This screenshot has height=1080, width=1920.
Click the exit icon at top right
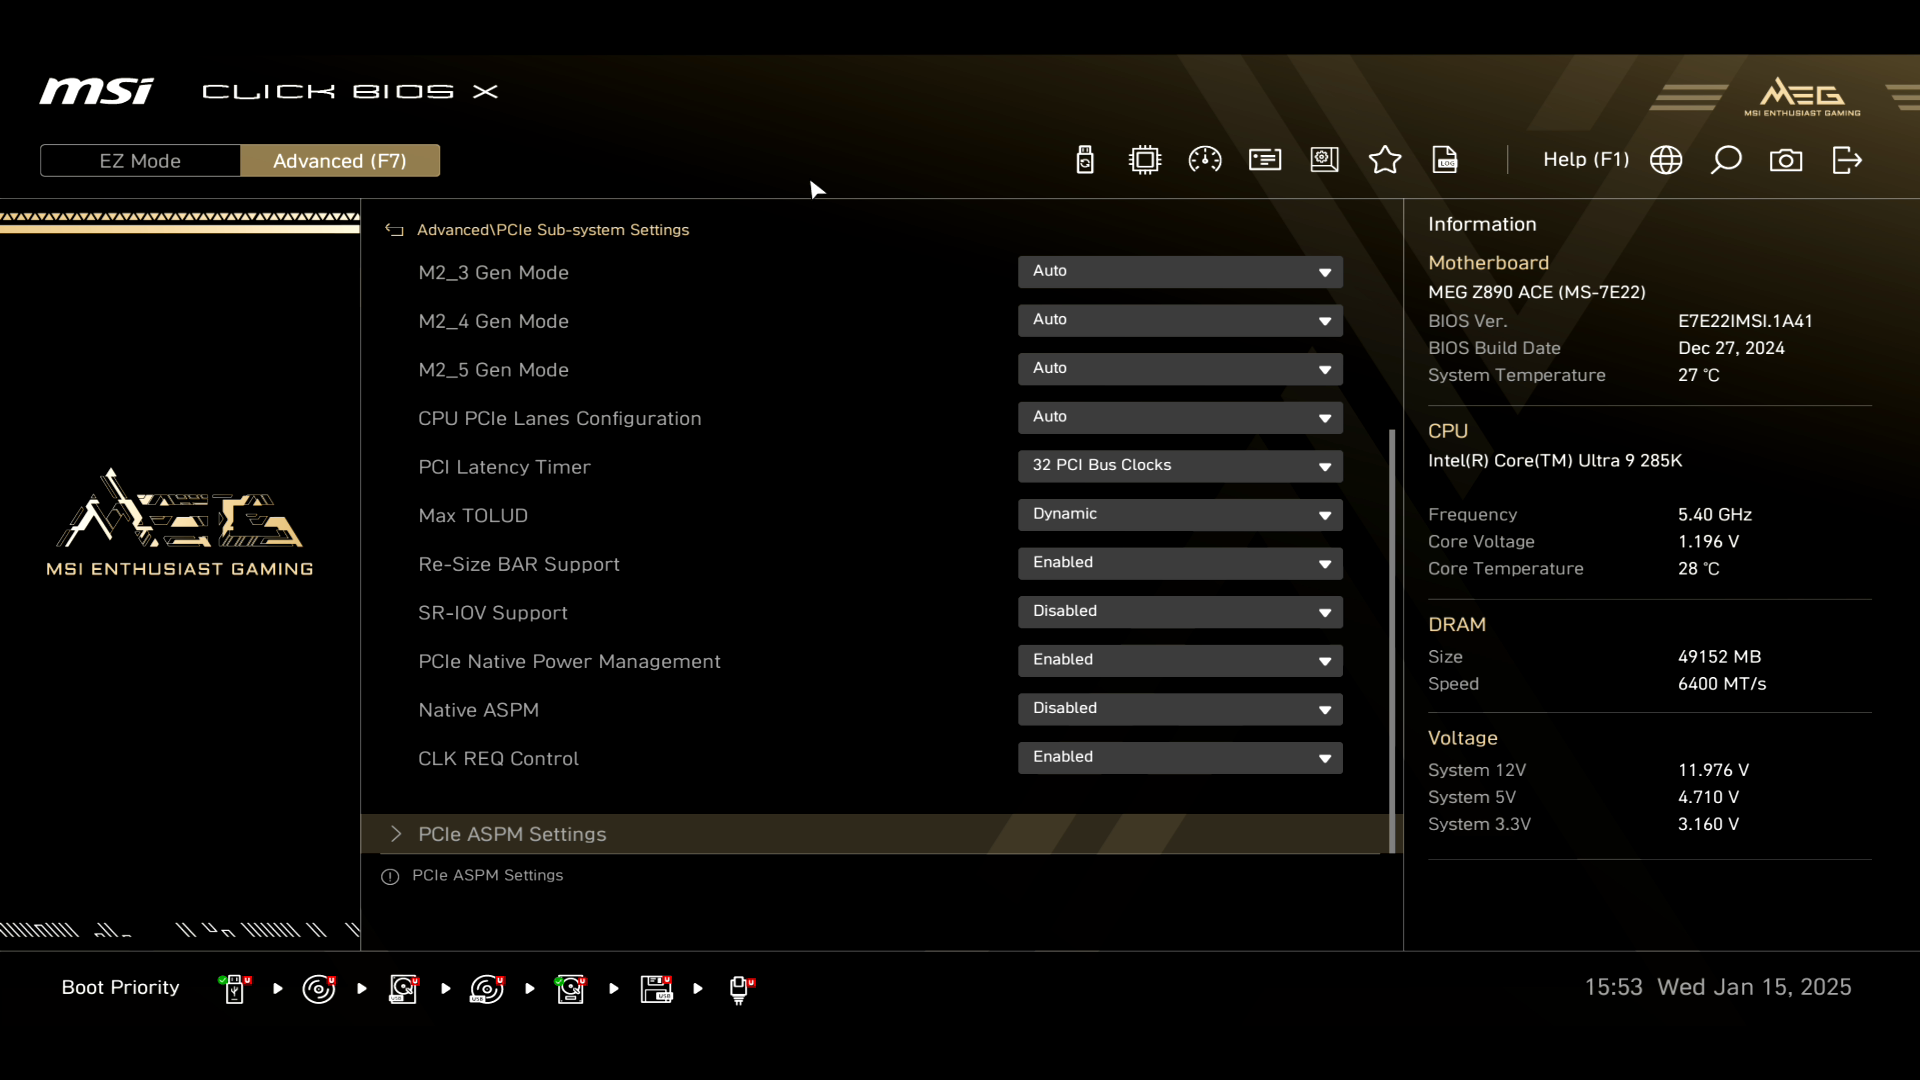[1847, 160]
